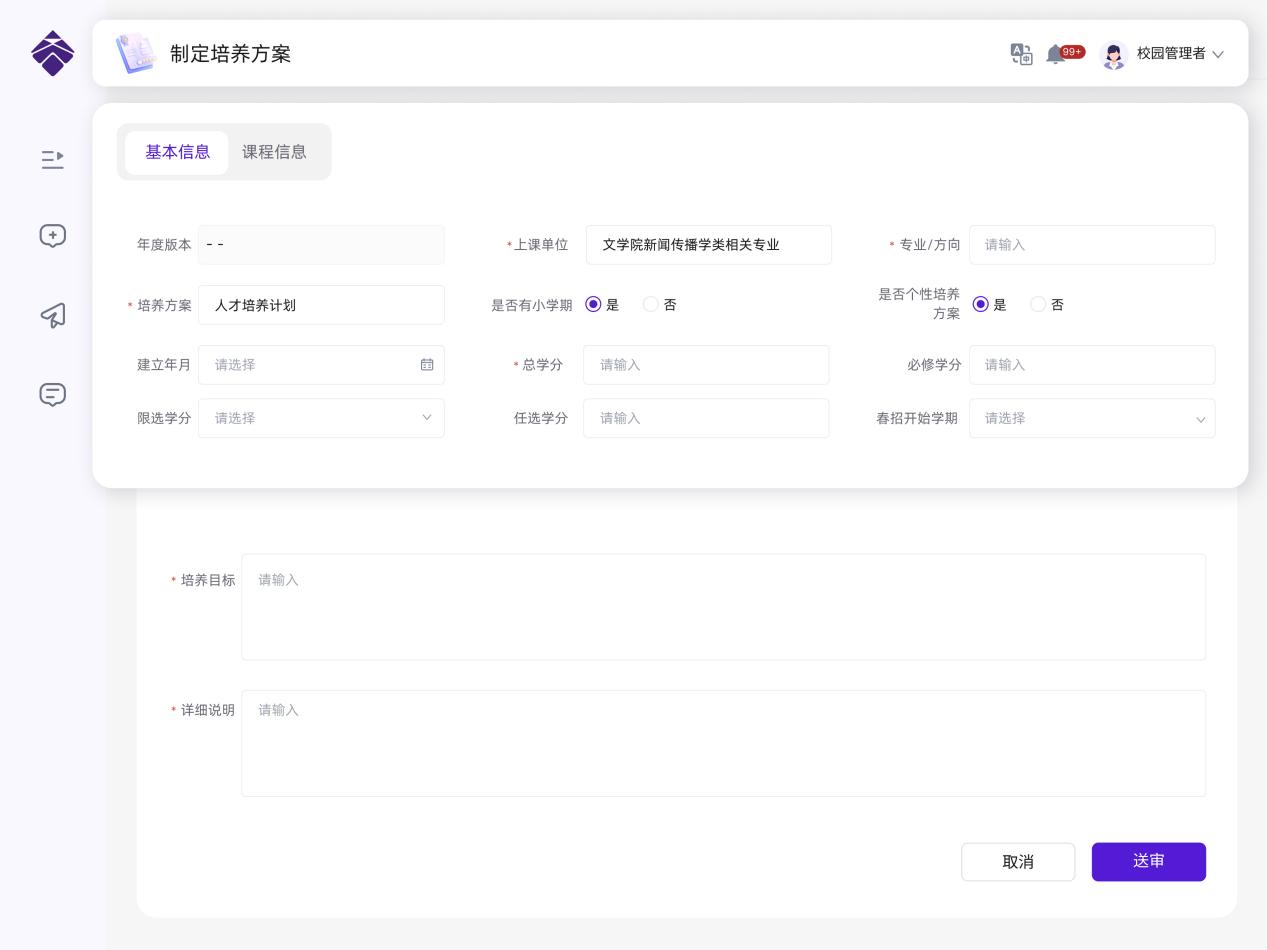Click the 培养目标 text area
Image resolution: width=1267 pixels, height=950 pixels.
[x=723, y=607]
